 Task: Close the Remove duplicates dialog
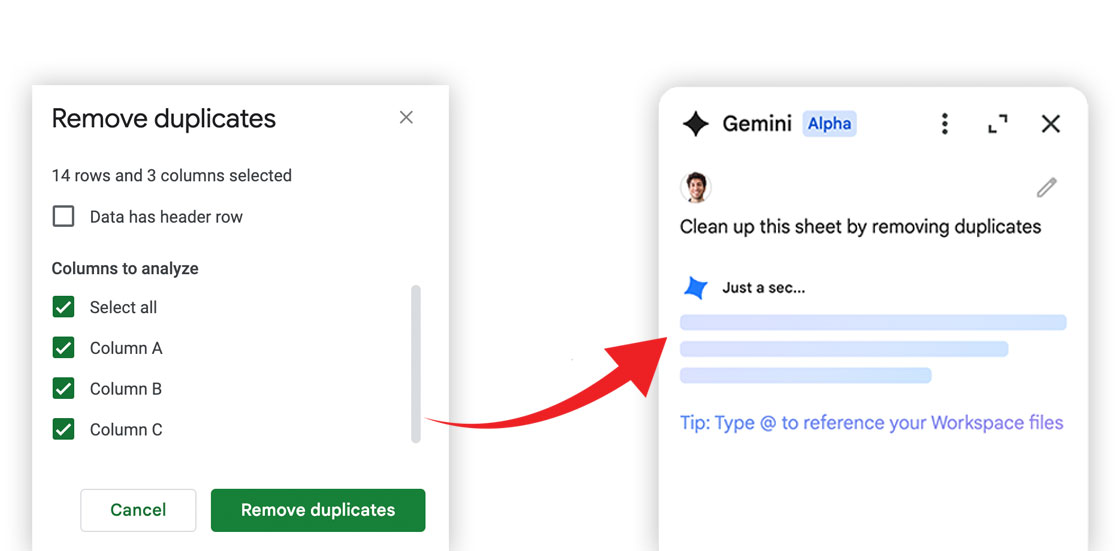coord(406,117)
